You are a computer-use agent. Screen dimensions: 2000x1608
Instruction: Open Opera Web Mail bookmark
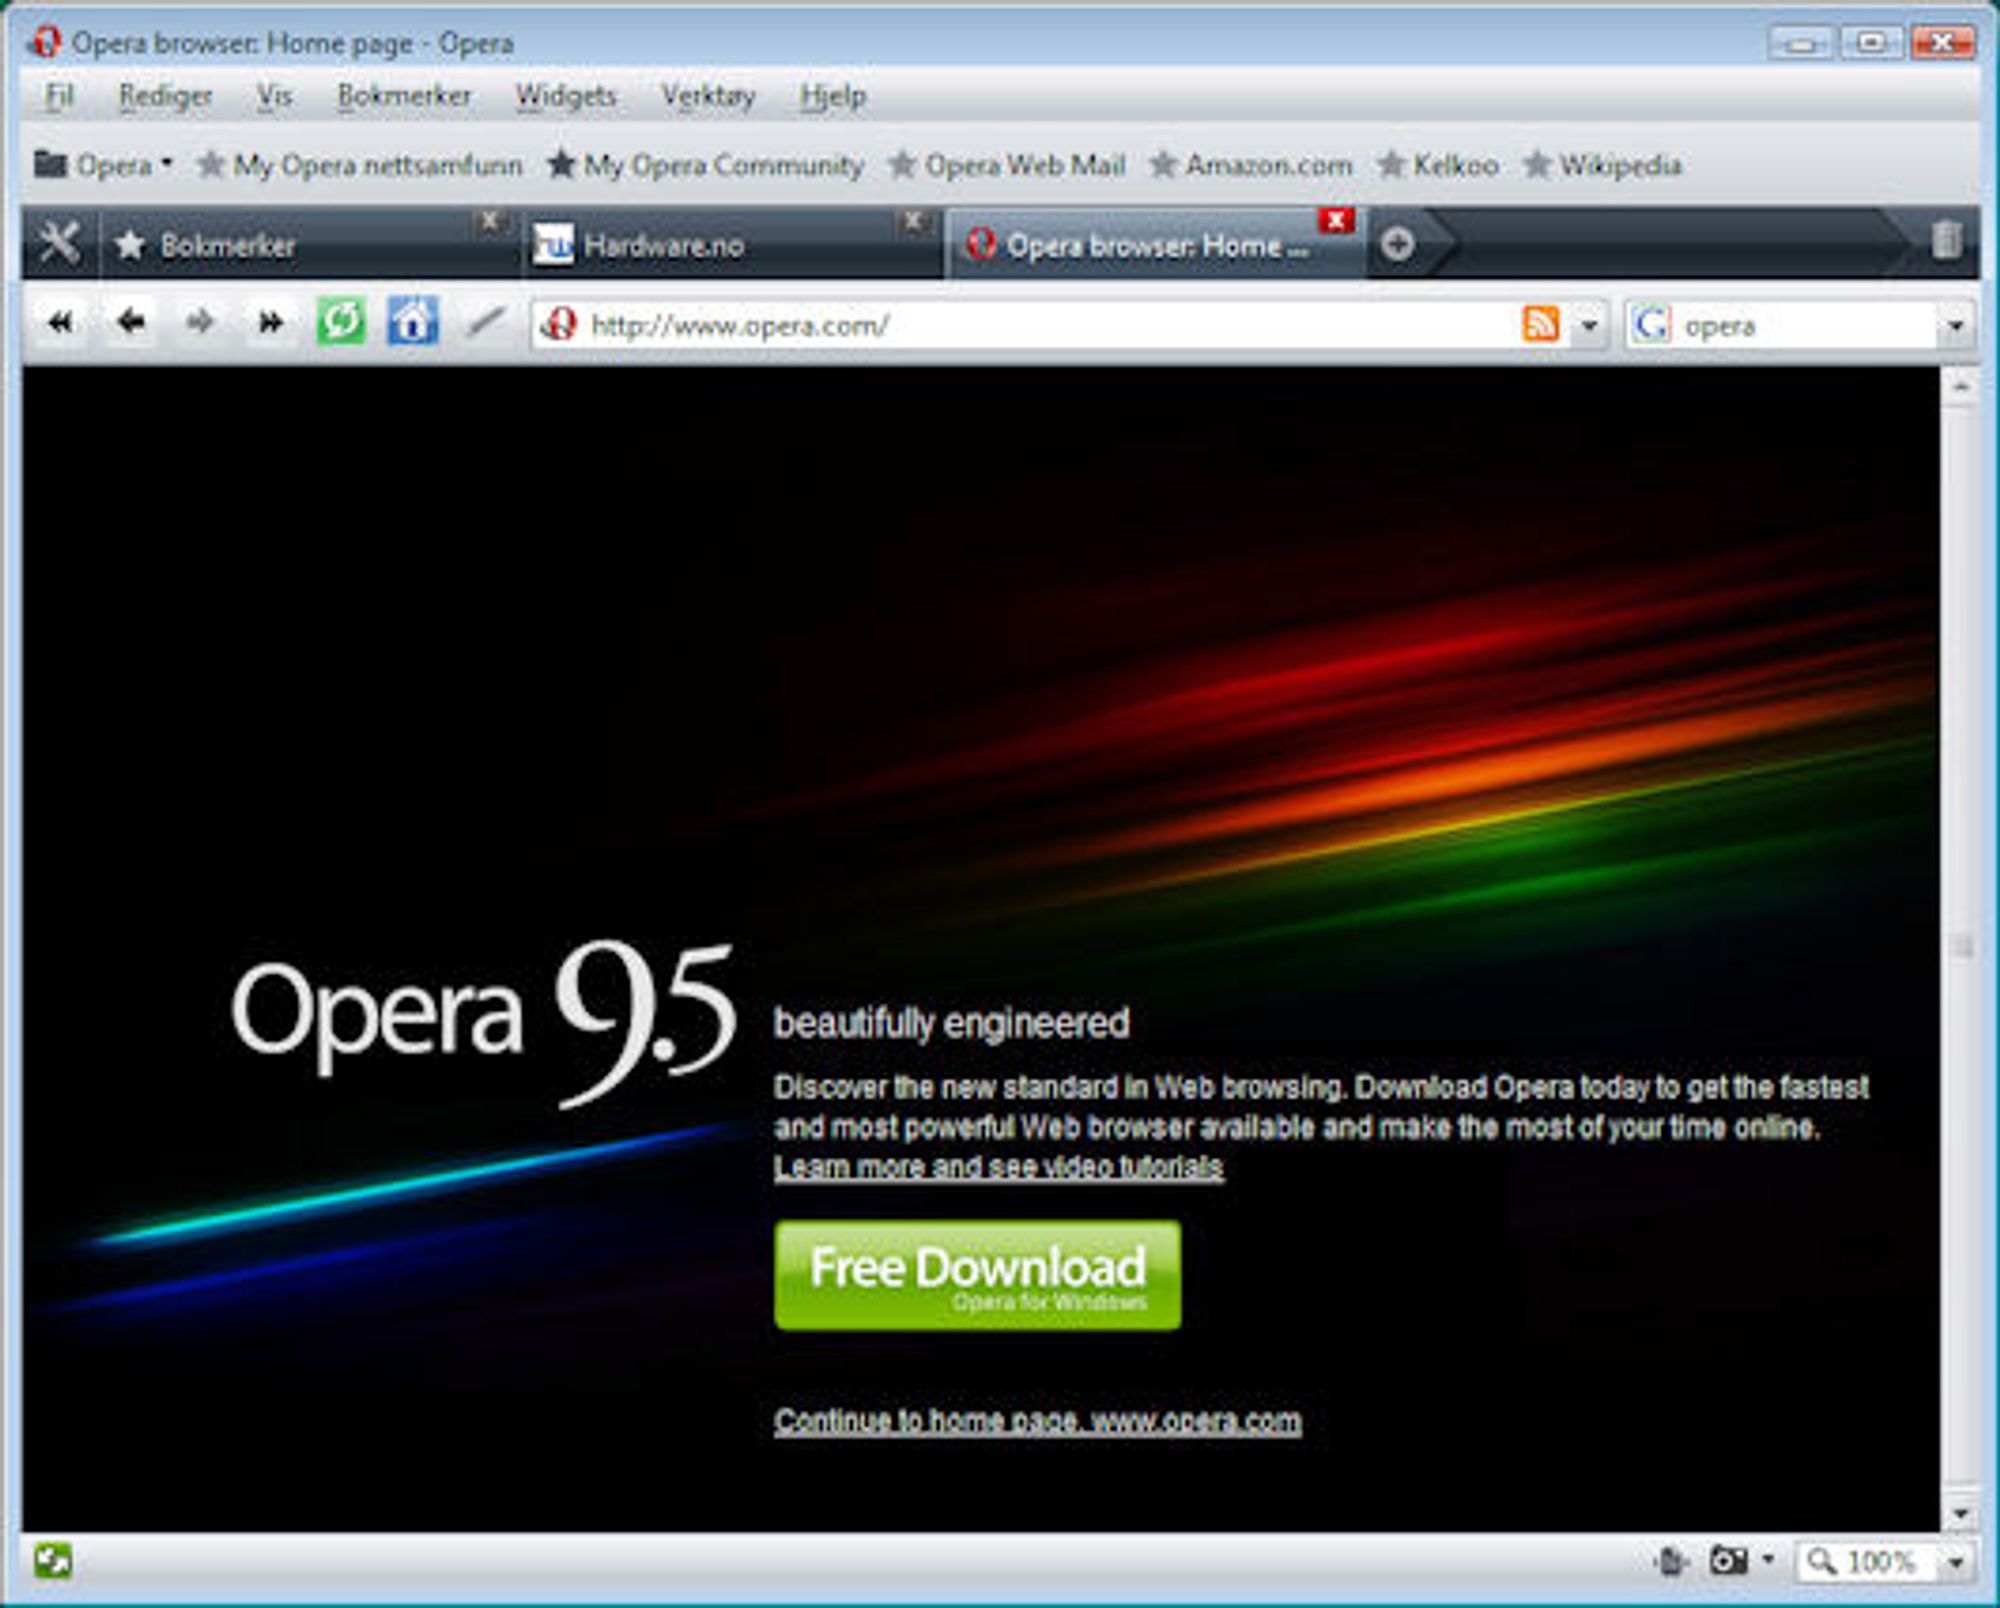[x=1007, y=164]
